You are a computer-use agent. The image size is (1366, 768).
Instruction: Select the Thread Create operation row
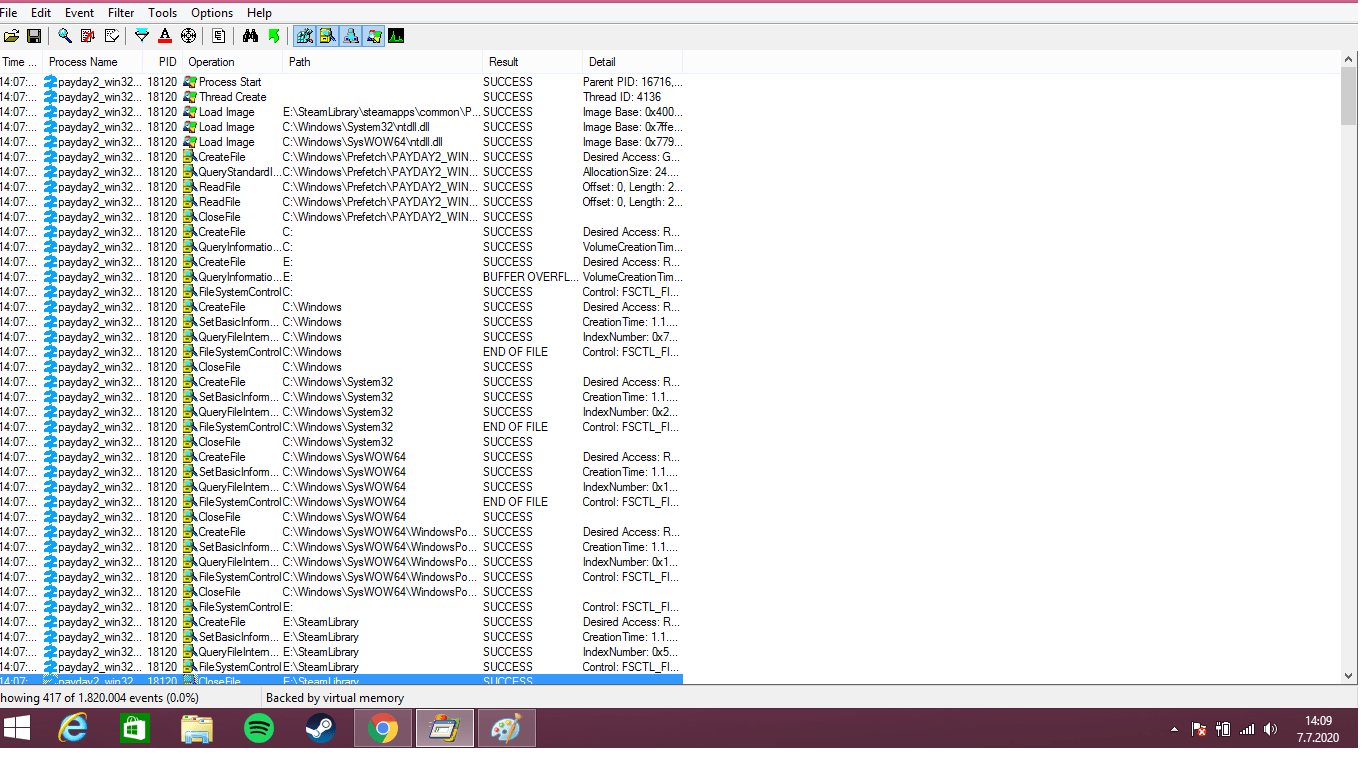tap(341, 97)
